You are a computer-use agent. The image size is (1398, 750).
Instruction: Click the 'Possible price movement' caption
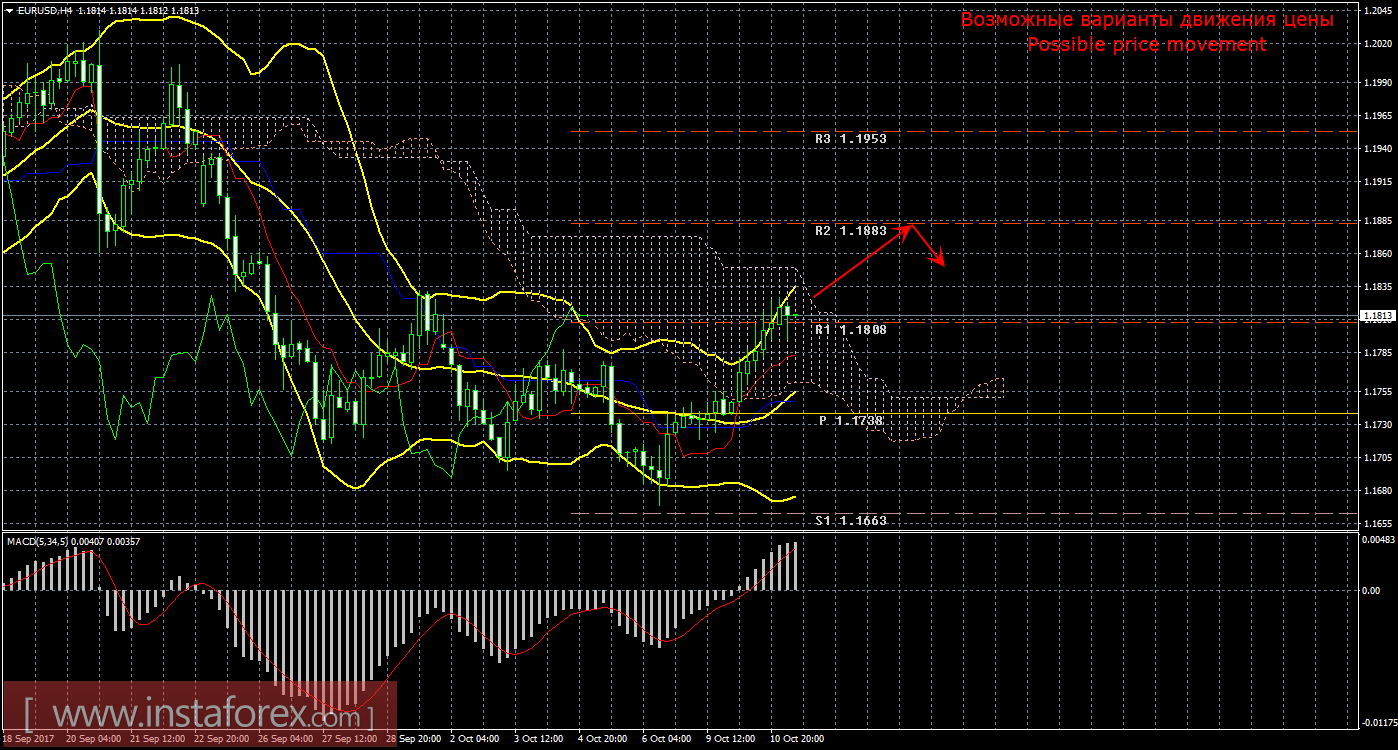point(1147,45)
